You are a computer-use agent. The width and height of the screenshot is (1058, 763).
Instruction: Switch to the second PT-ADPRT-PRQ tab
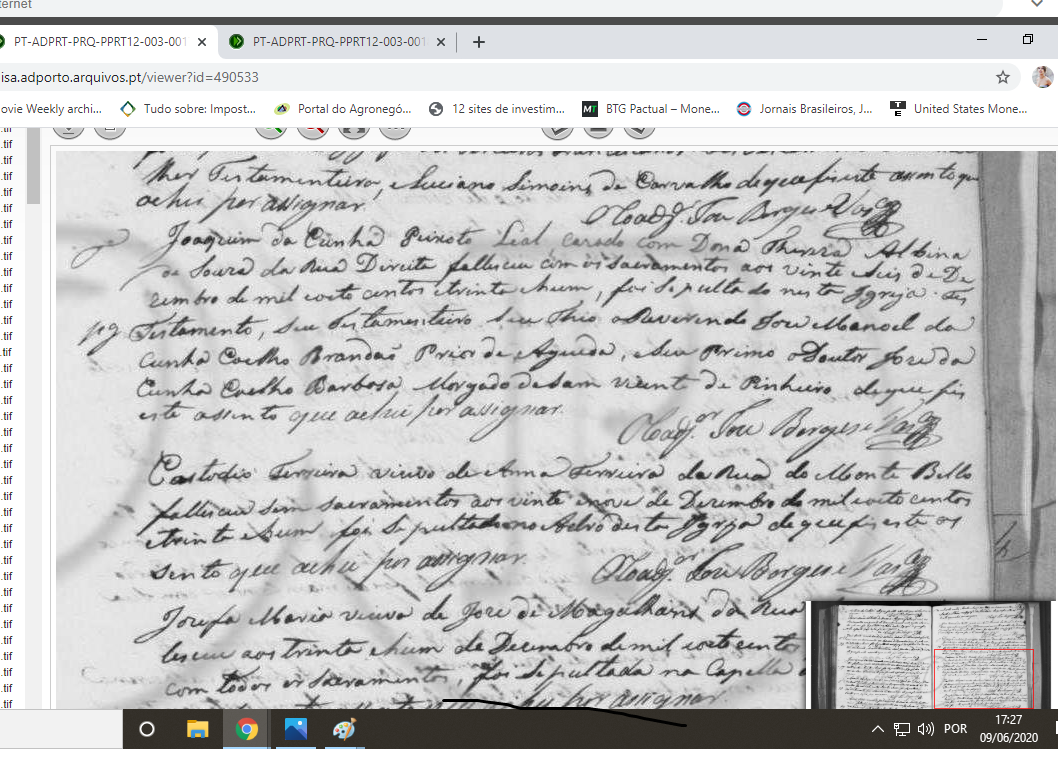coord(330,42)
